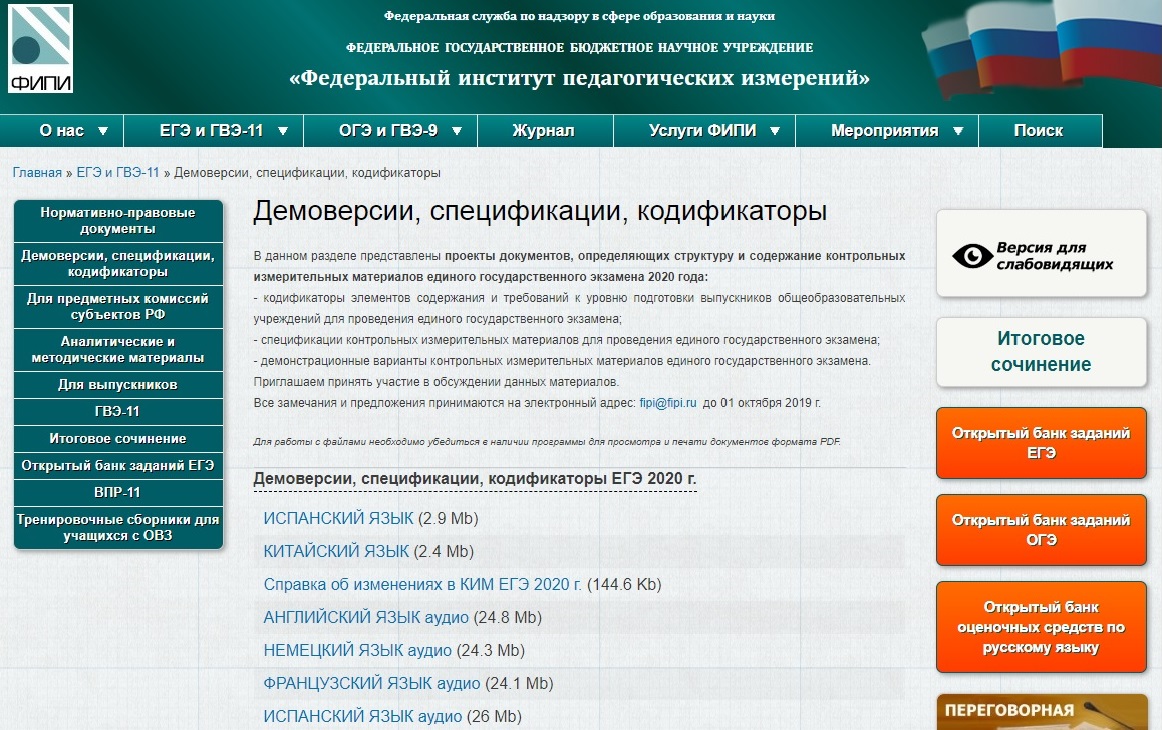Open the 'Журнал' menu item

(x=543, y=131)
